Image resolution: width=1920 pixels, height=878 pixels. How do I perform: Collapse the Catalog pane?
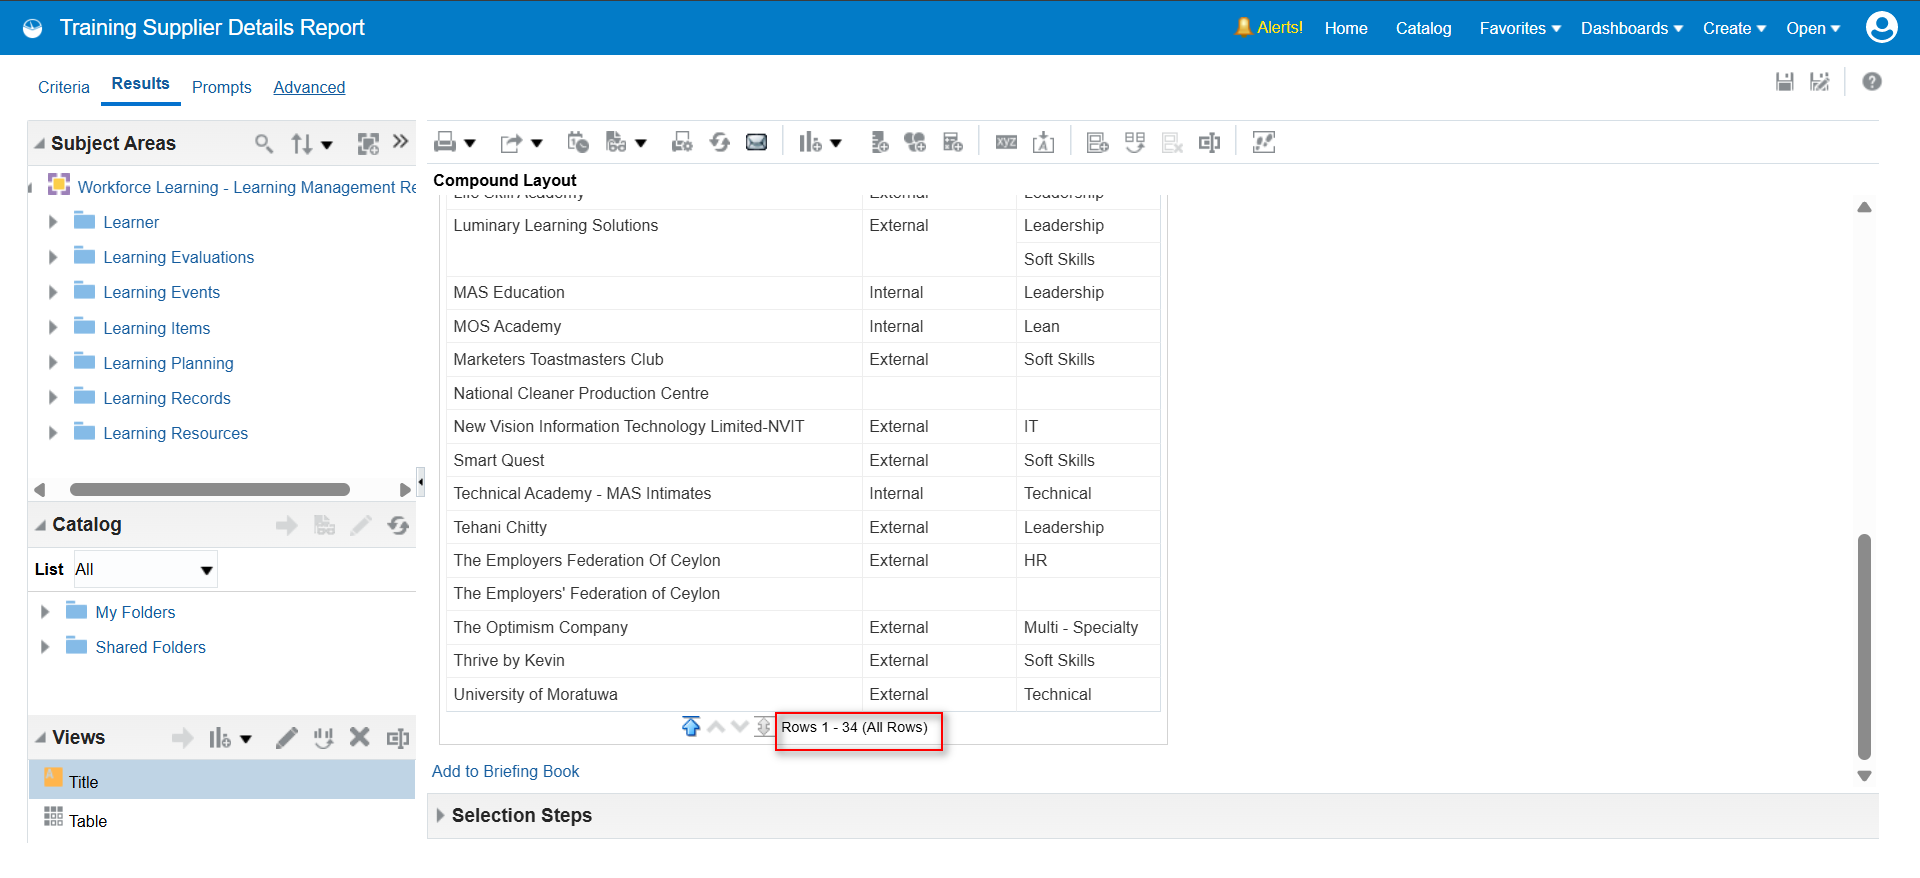[40, 525]
